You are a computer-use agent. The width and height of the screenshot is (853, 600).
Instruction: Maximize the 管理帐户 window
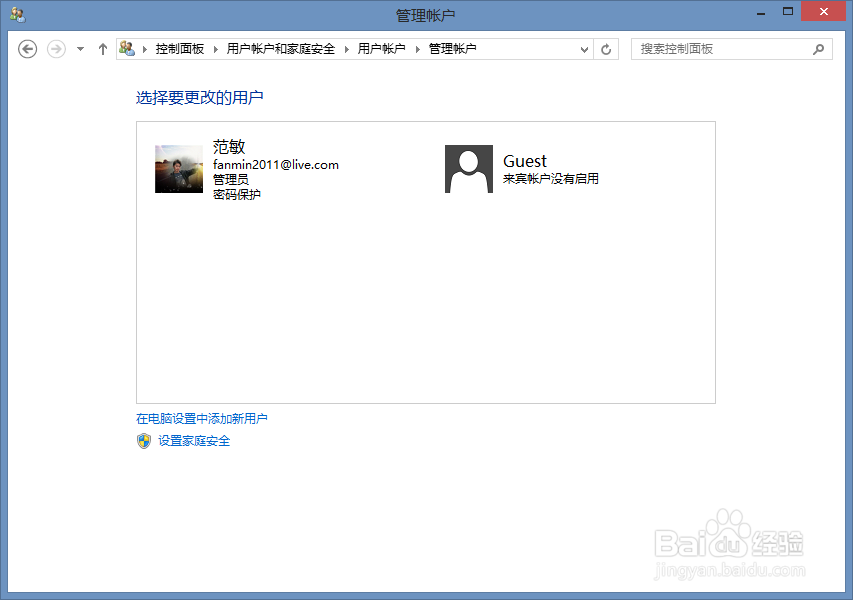tap(788, 11)
